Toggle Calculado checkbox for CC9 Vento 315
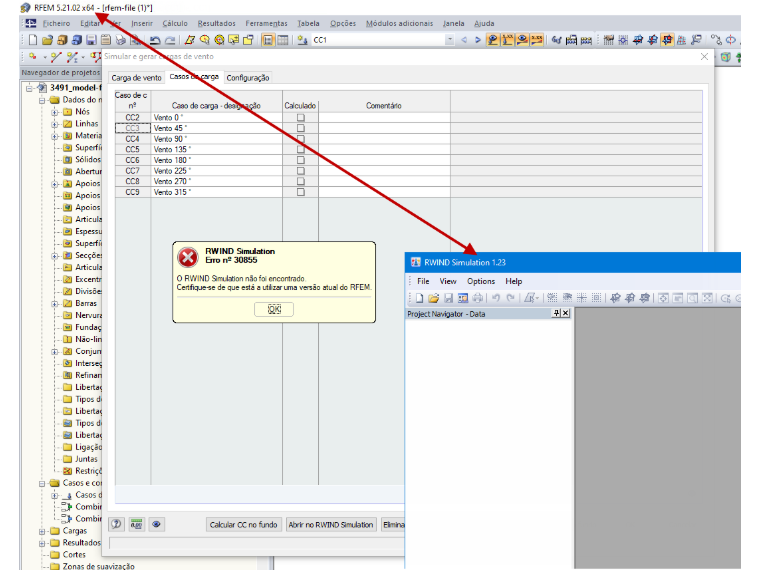Viewport: 760px width, 570px height. 301,192
